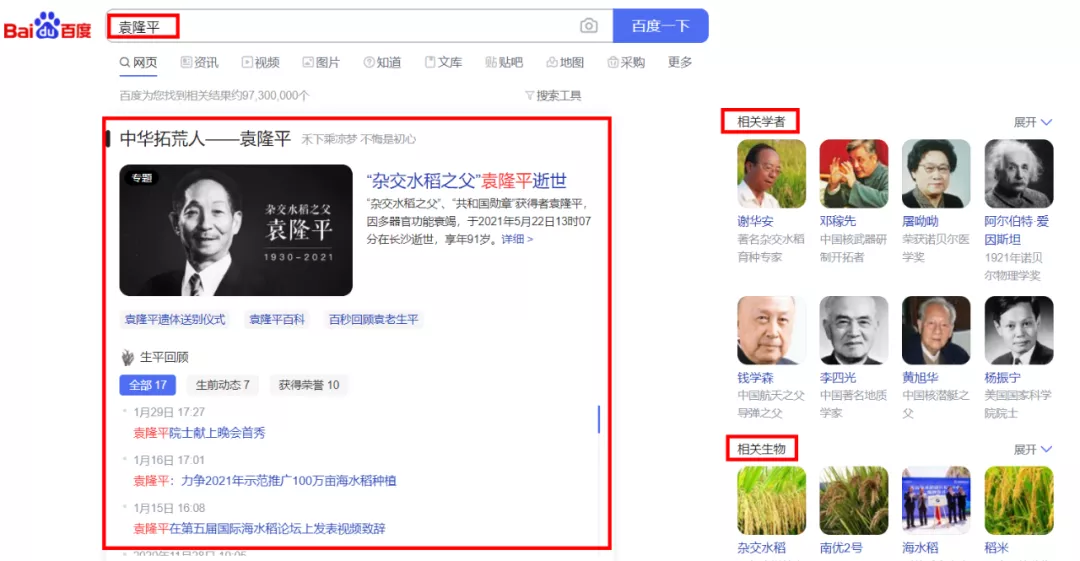Expand the 相关生物 section
The height and width of the screenshot is (561, 1080).
1032,449
